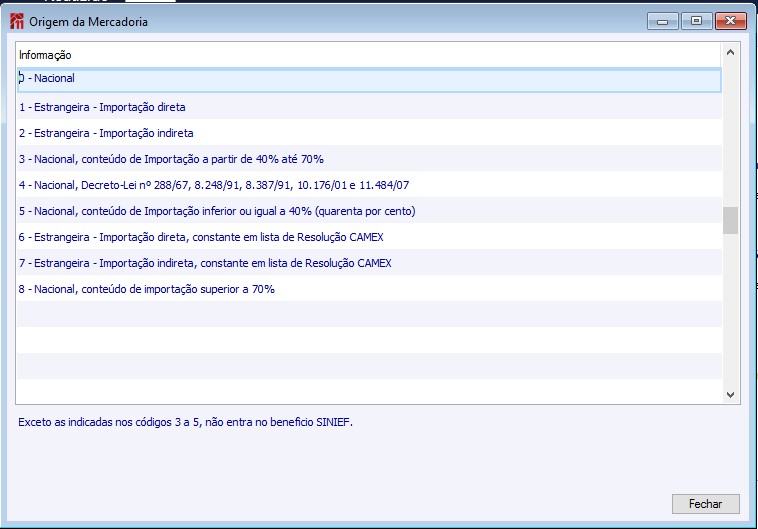The image size is (758, 529).
Task: Choose row 8 importação superior a 70%
Action: coord(369,289)
